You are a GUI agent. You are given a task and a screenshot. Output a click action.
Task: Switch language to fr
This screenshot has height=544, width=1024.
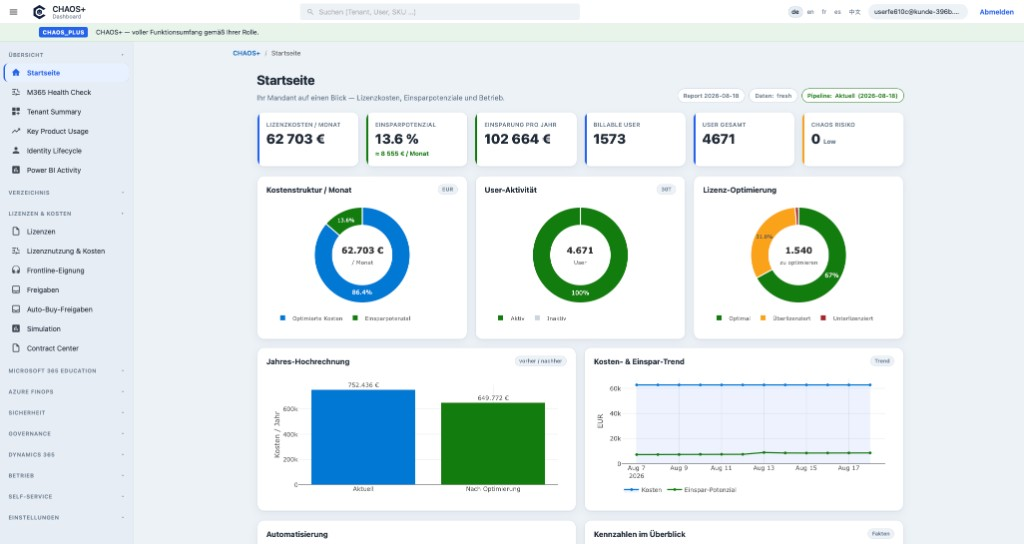824,12
